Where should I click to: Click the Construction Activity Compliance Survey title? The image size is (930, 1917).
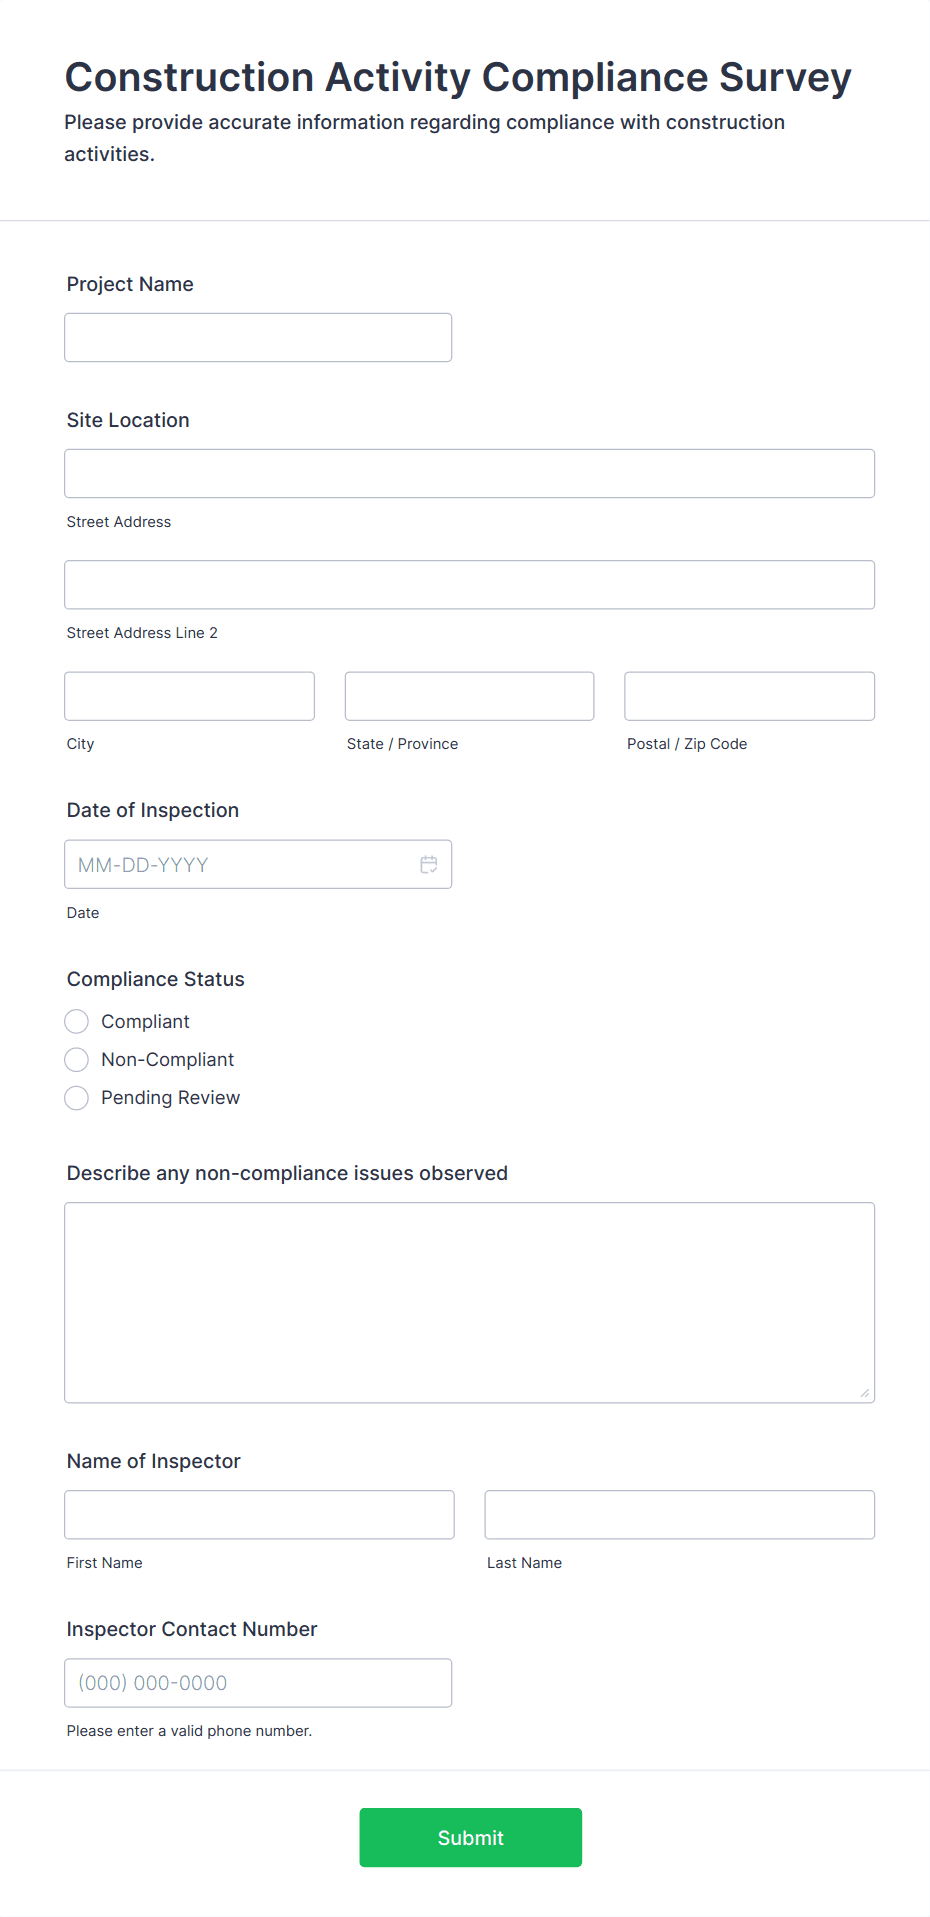[457, 76]
